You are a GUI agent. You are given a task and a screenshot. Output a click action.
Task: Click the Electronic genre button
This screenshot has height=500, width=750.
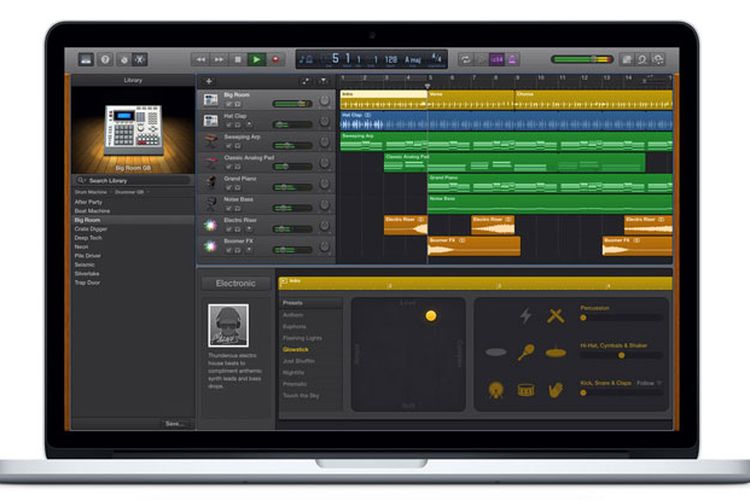pyautogui.click(x=235, y=284)
